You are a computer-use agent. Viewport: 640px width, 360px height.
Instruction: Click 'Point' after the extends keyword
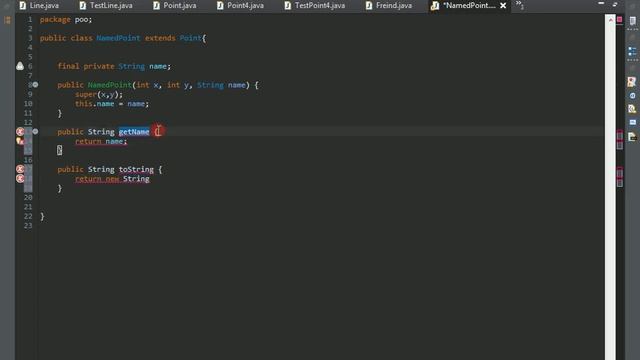[x=191, y=38]
